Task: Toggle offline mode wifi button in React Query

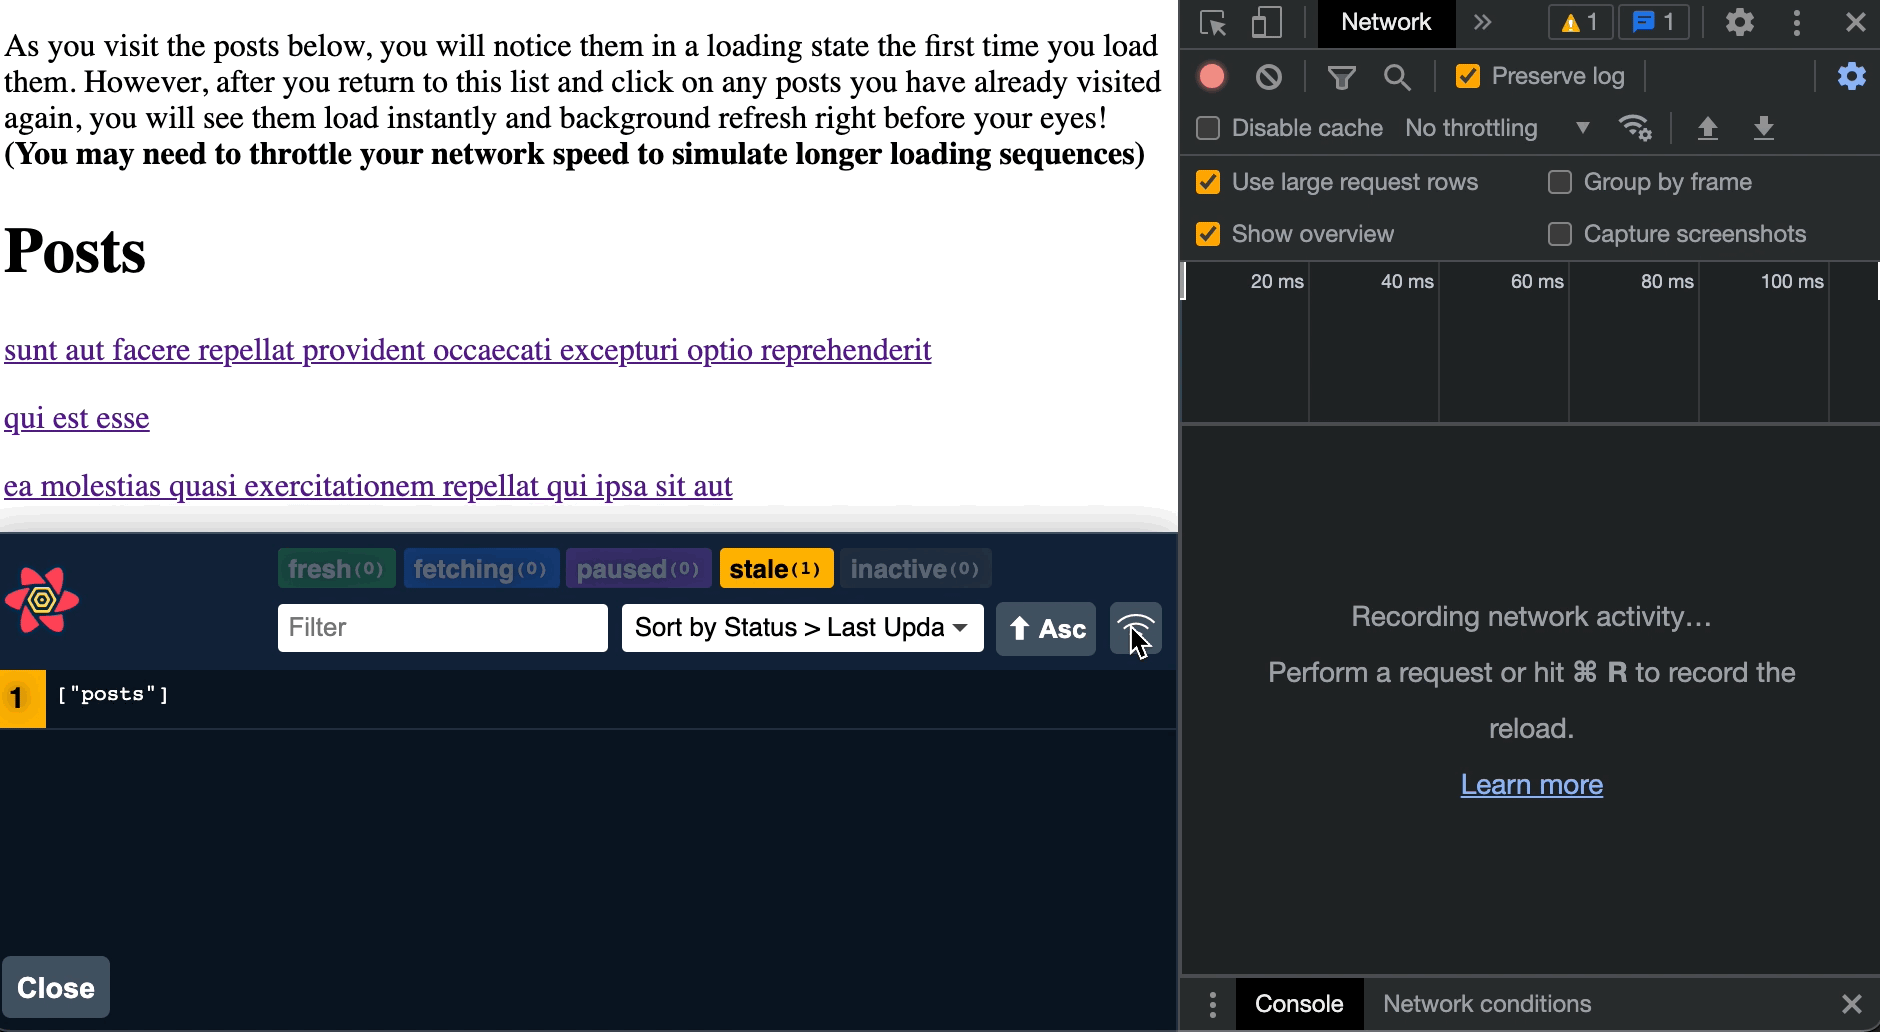Action: (x=1135, y=629)
